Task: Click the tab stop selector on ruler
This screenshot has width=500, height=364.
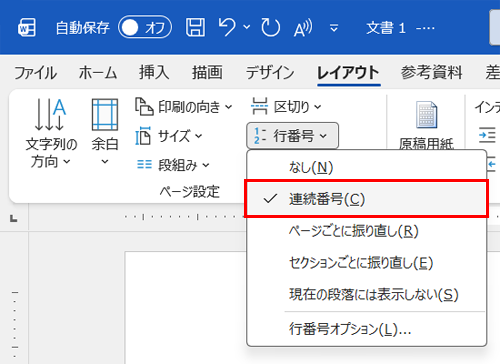Action: 14,219
